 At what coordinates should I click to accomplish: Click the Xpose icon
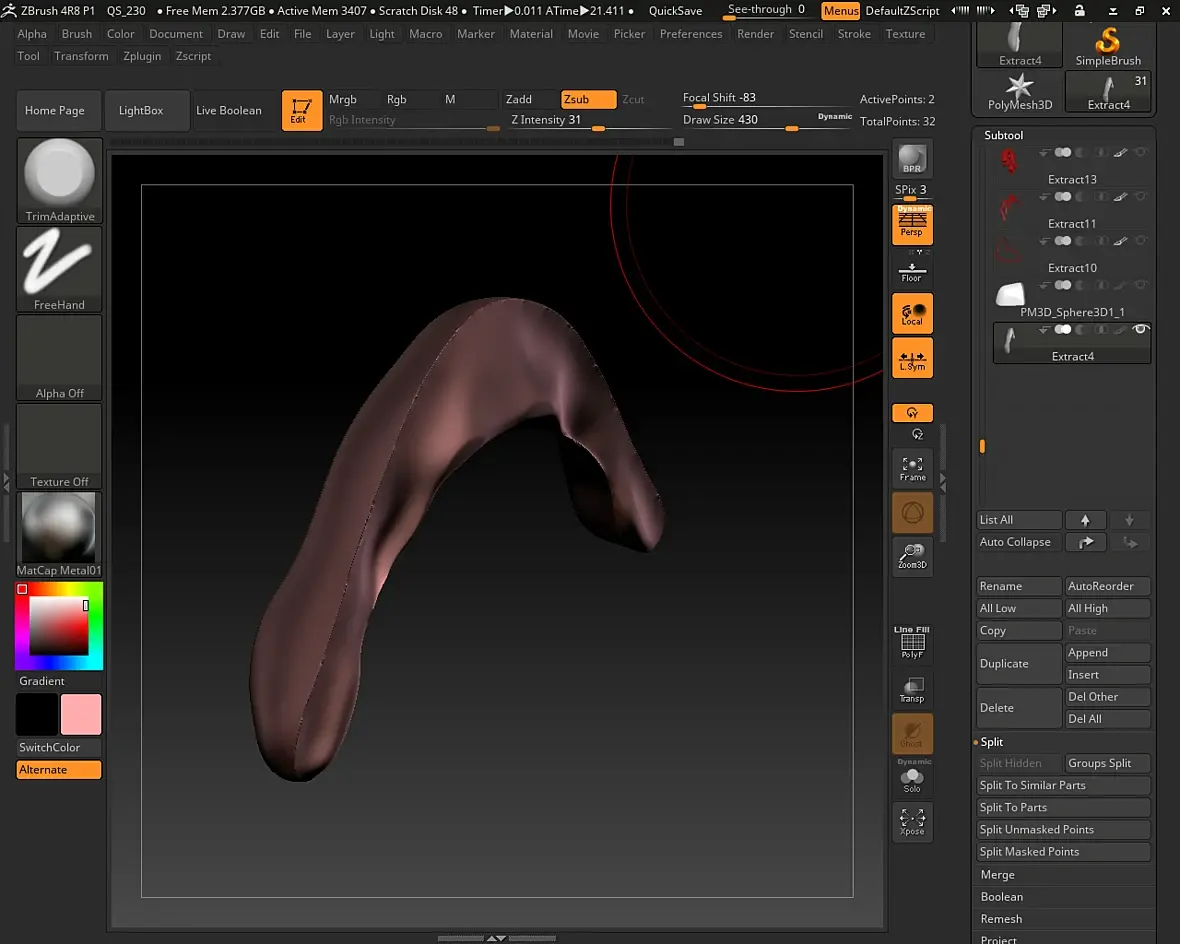[x=912, y=821]
